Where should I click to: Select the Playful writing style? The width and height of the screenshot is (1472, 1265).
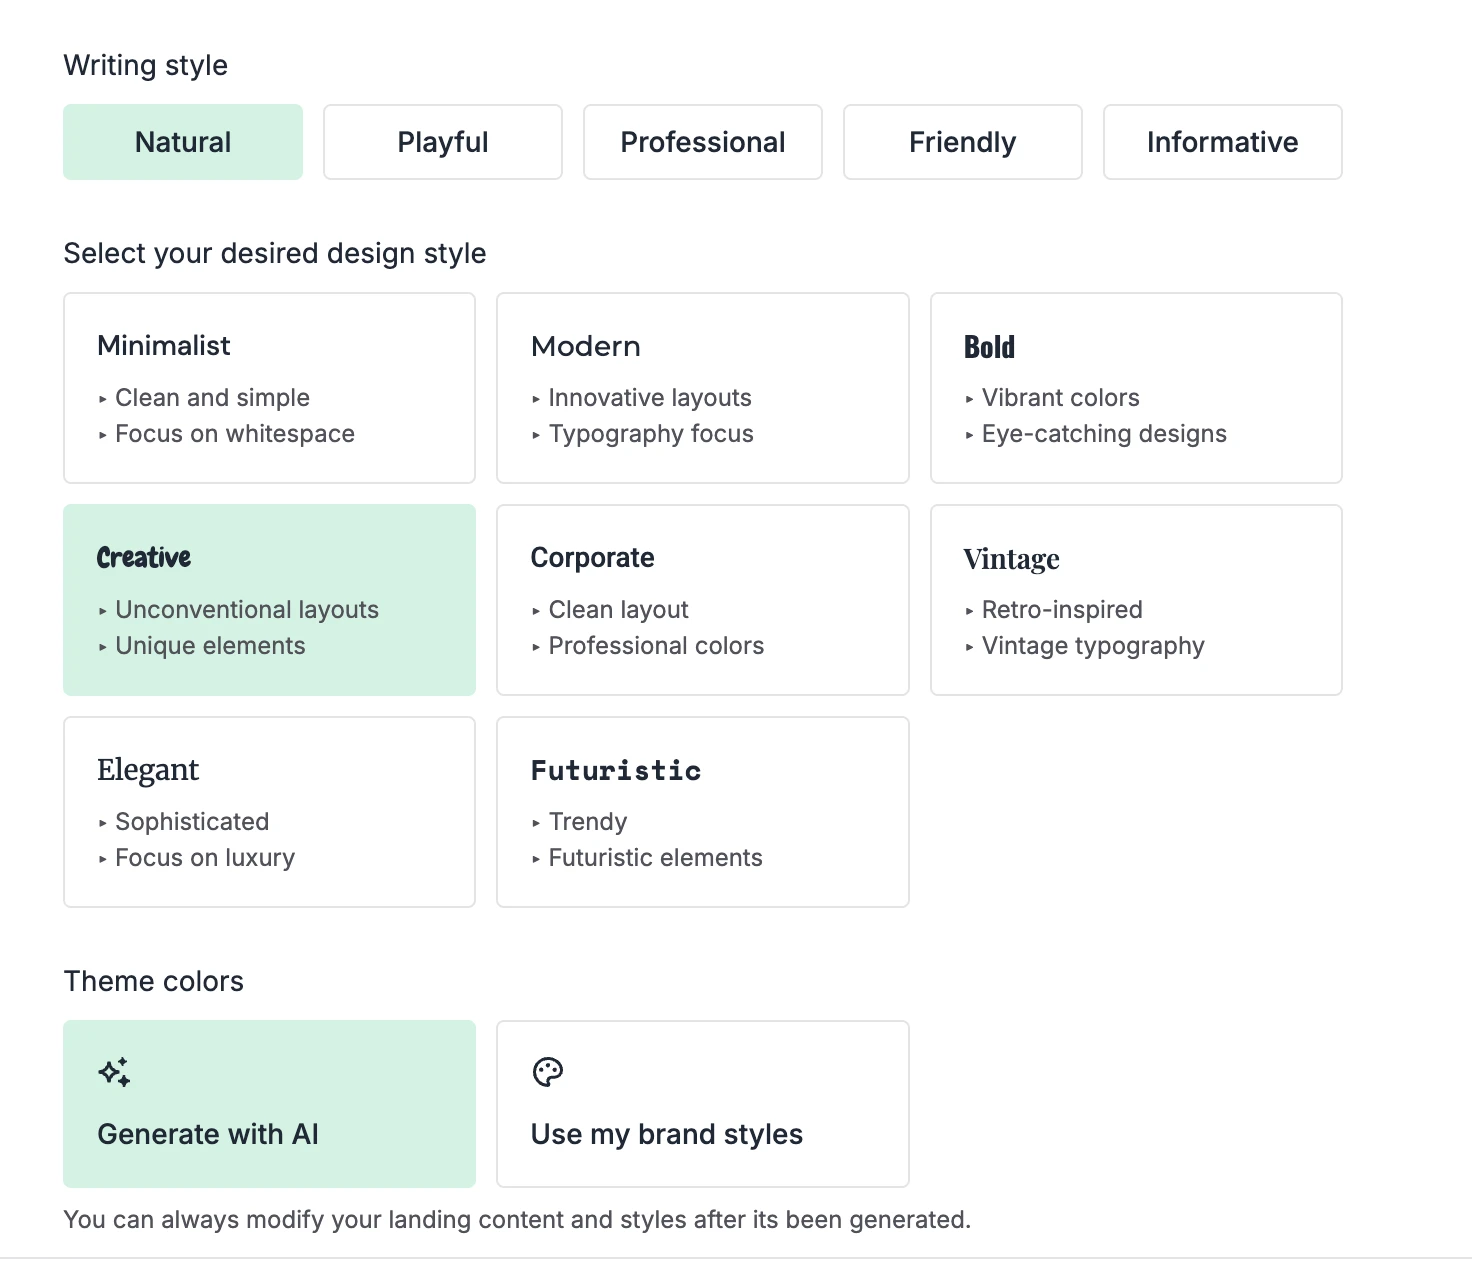pos(442,142)
